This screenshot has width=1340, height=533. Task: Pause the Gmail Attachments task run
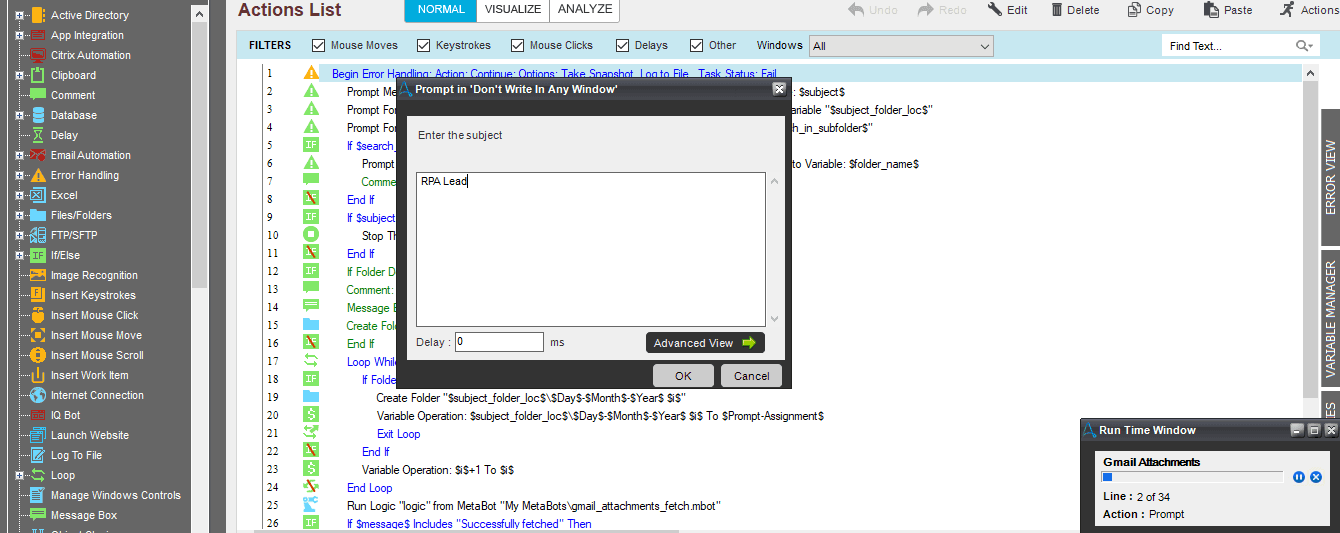1299,477
